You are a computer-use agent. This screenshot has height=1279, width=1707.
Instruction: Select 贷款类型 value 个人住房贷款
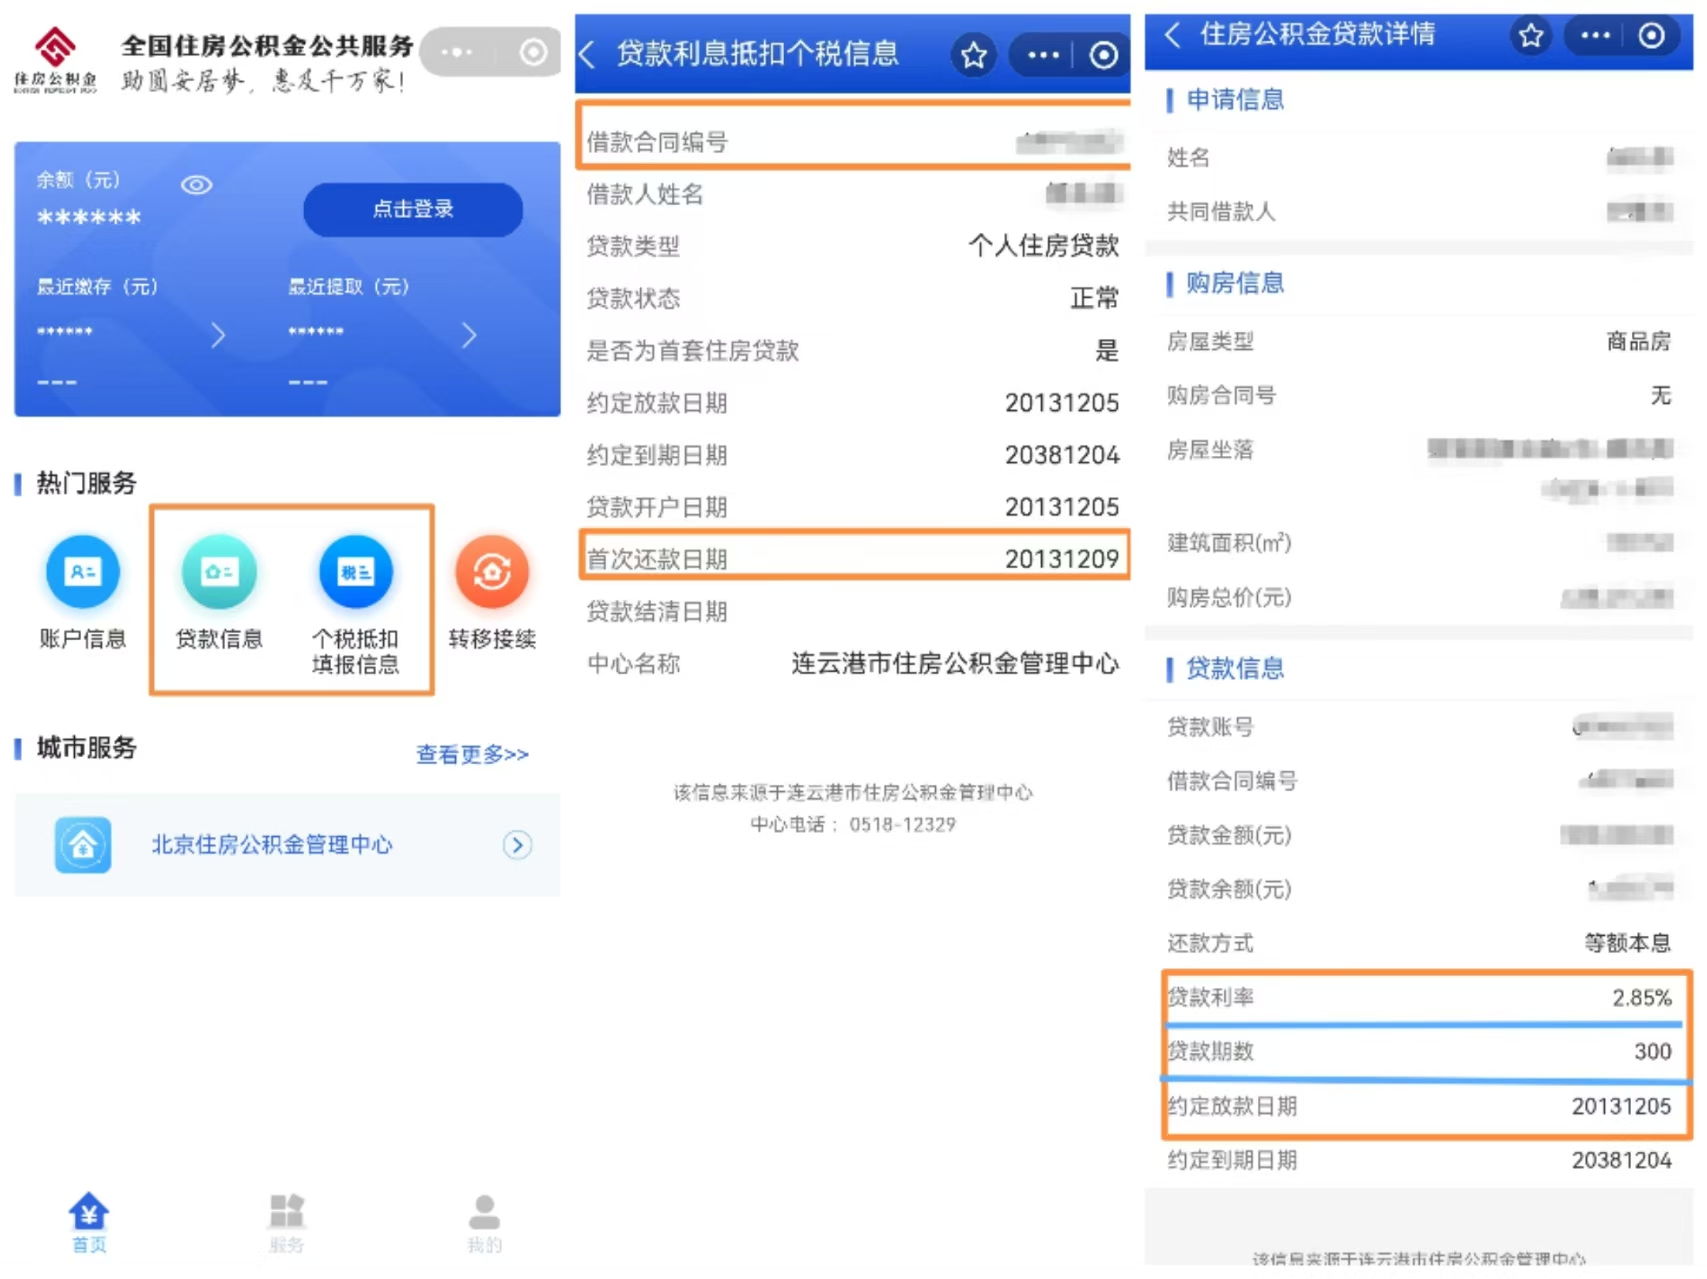(1043, 246)
